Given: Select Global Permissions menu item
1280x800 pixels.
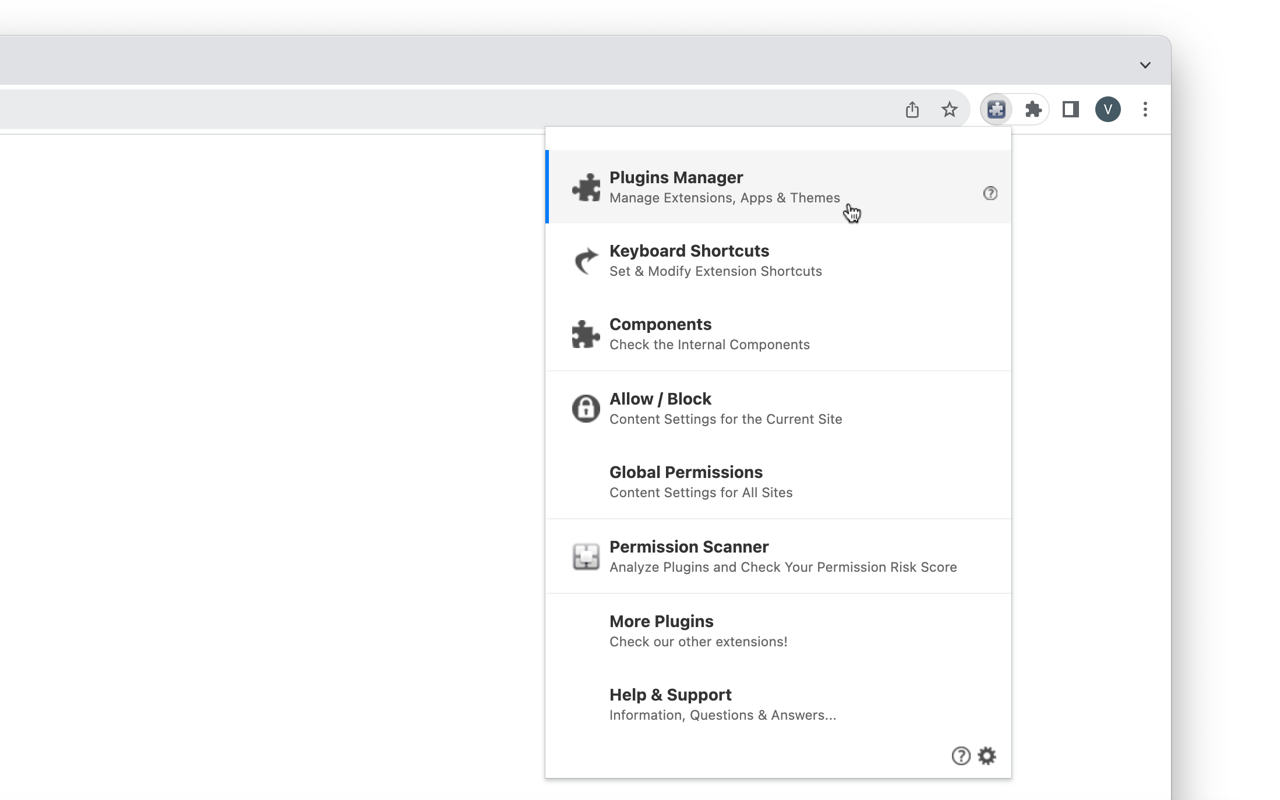Looking at the screenshot, I should pos(686,481).
